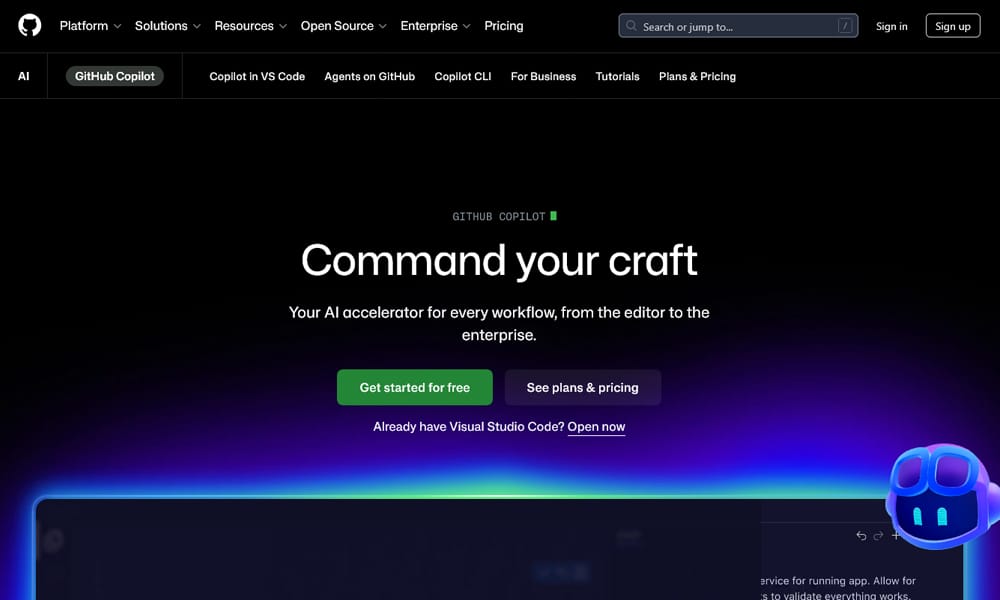This screenshot has width=1000, height=600.
Task: Select the GitHub Copilot pill
Action: [x=115, y=76]
